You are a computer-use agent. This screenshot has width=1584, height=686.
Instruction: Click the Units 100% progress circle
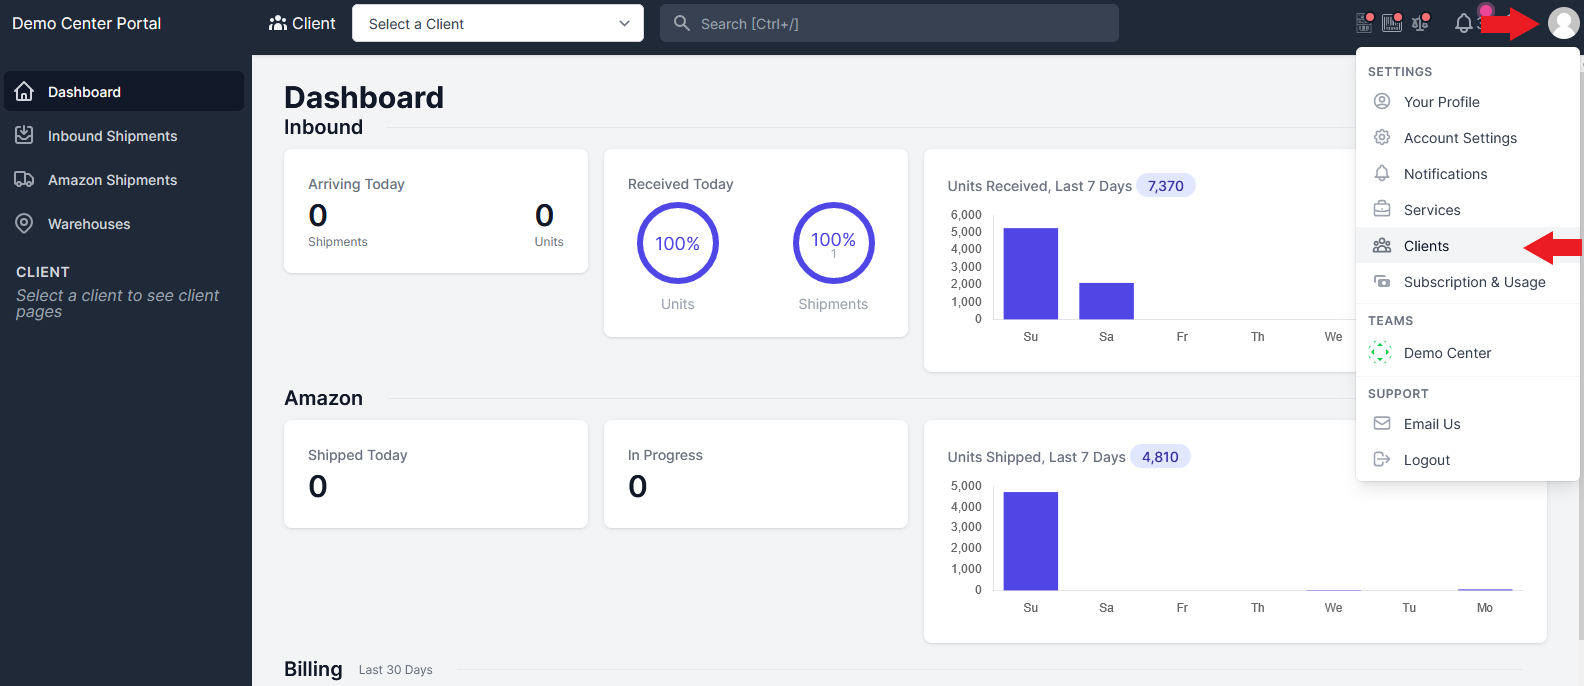(677, 243)
